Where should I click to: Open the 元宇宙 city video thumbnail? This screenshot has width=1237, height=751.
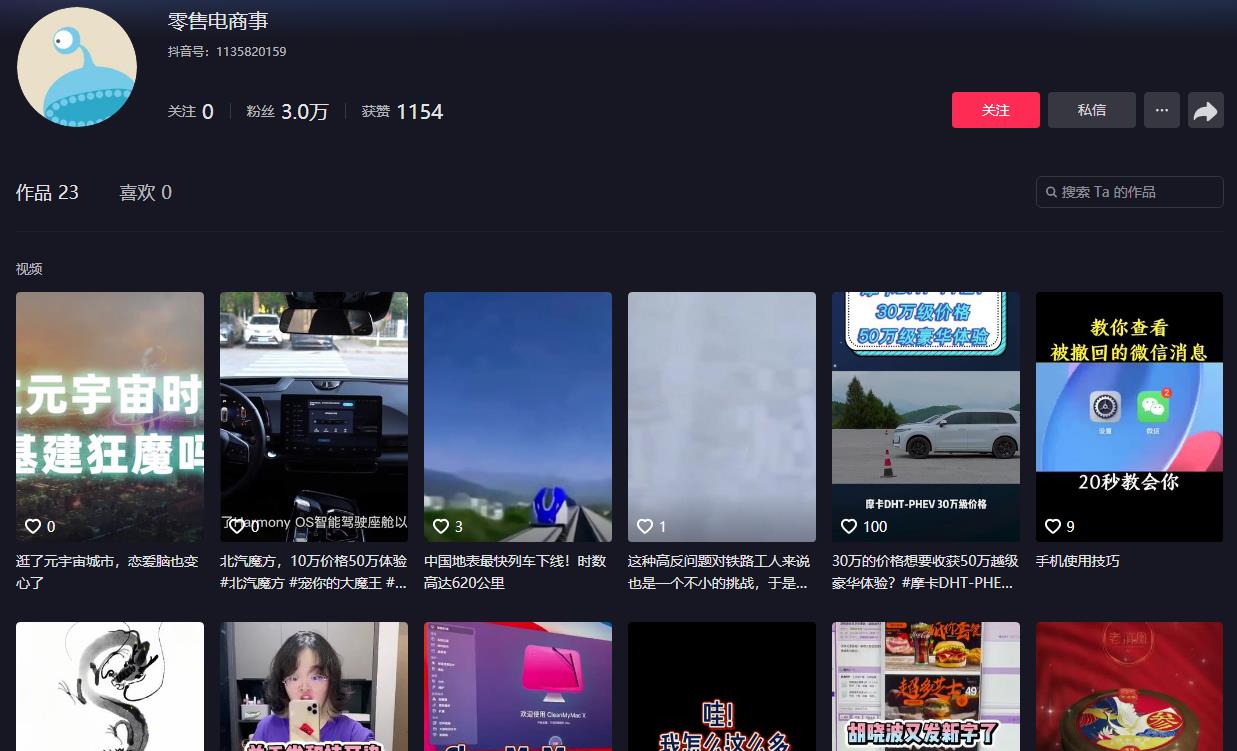click(x=110, y=417)
